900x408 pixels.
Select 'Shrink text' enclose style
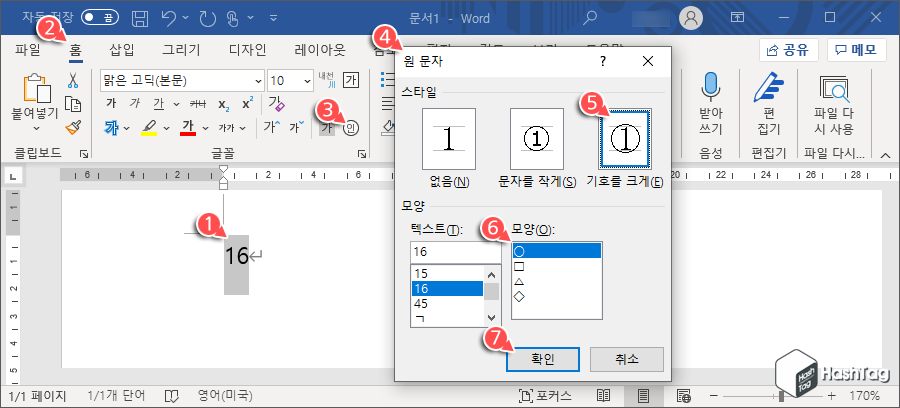click(537, 138)
